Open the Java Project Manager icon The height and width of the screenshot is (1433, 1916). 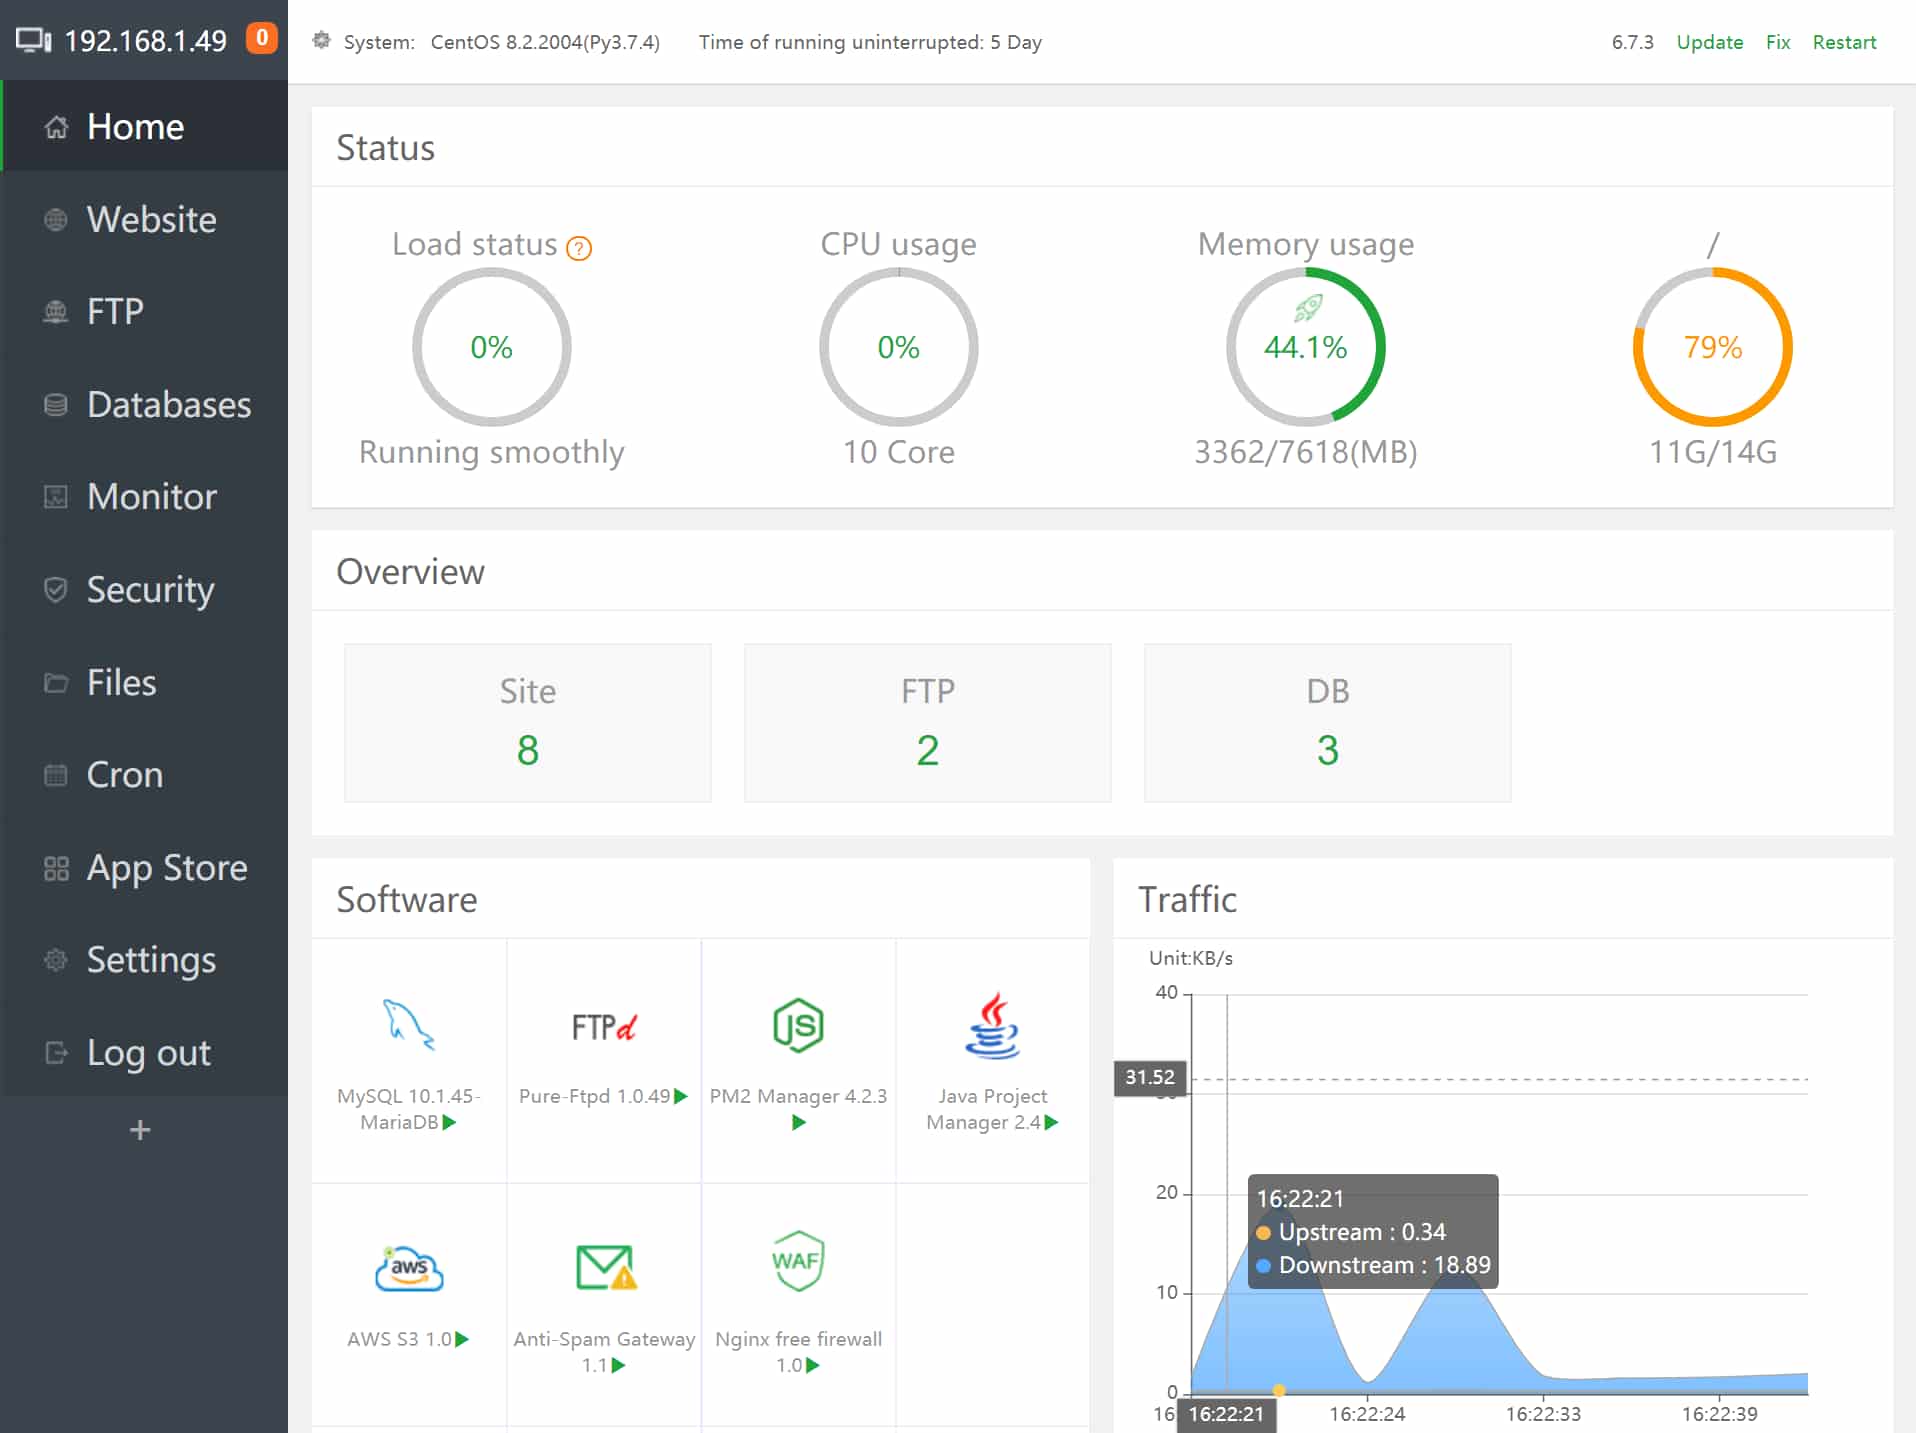pyautogui.click(x=991, y=1024)
